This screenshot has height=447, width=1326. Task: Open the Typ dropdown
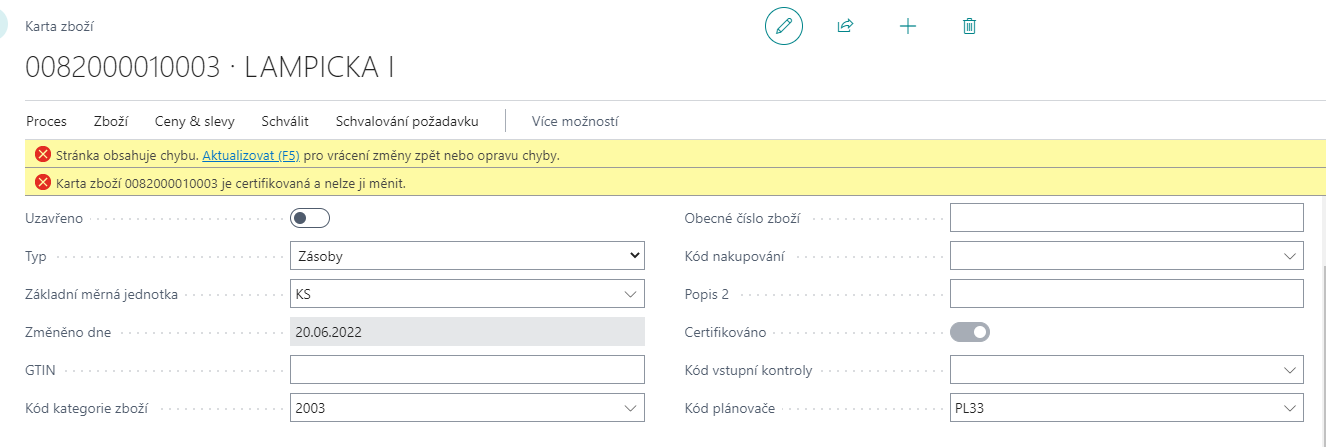pyautogui.click(x=467, y=256)
